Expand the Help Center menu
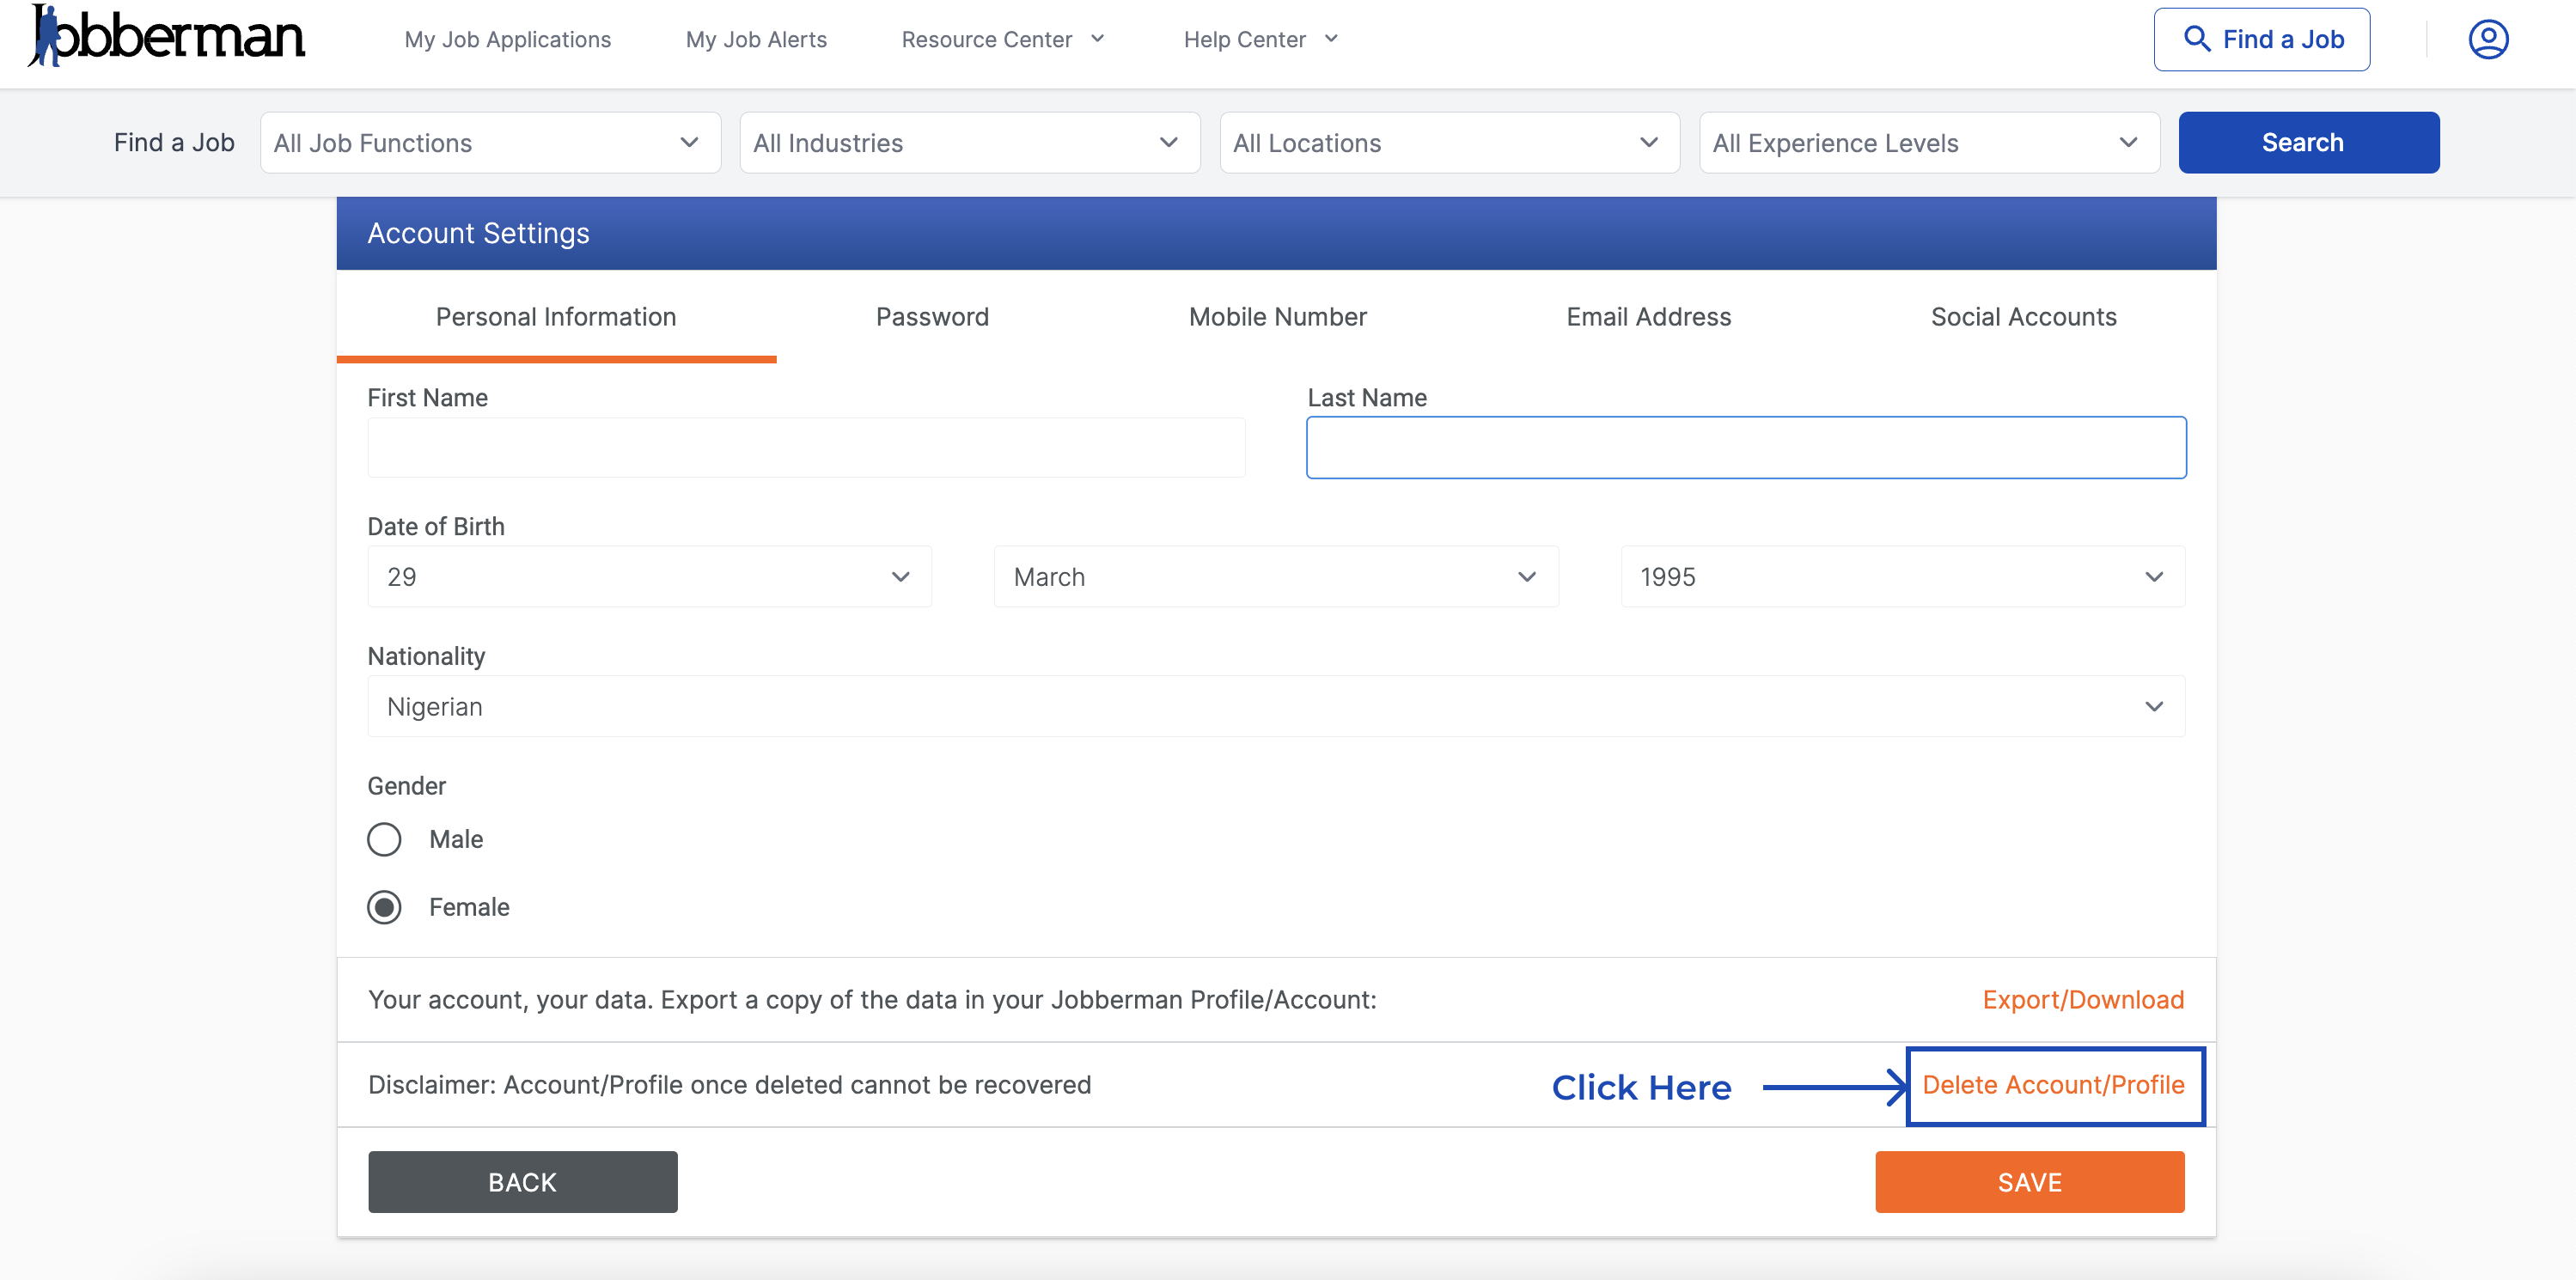Image resolution: width=2576 pixels, height=1280 pixels. (x=1260, y=39)
